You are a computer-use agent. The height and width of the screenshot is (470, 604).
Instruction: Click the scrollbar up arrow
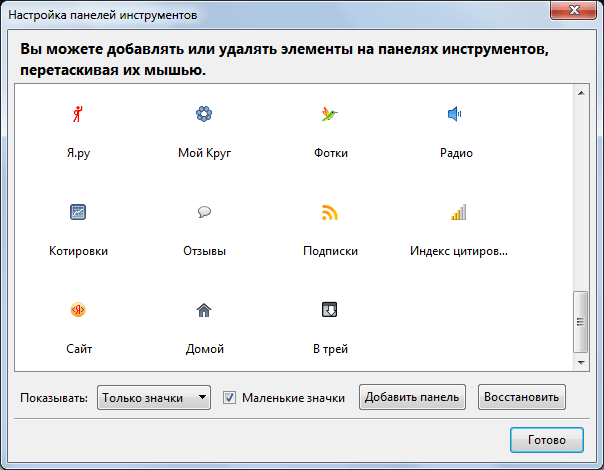(x=581, y=93)
